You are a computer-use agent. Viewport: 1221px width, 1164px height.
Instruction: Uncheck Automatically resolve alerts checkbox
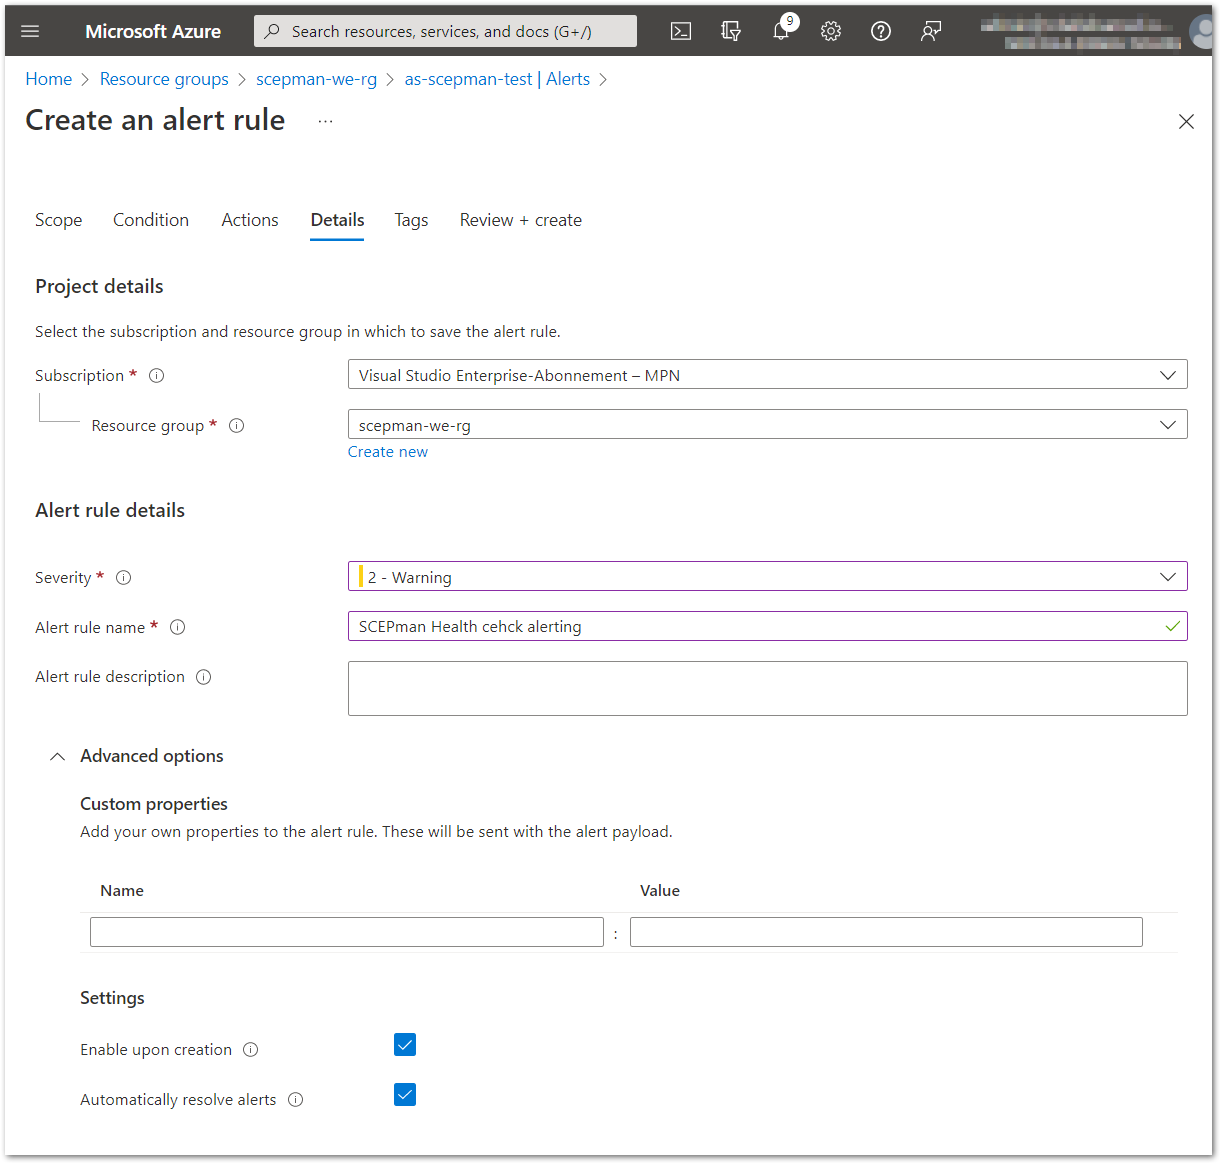[405, 1095]
